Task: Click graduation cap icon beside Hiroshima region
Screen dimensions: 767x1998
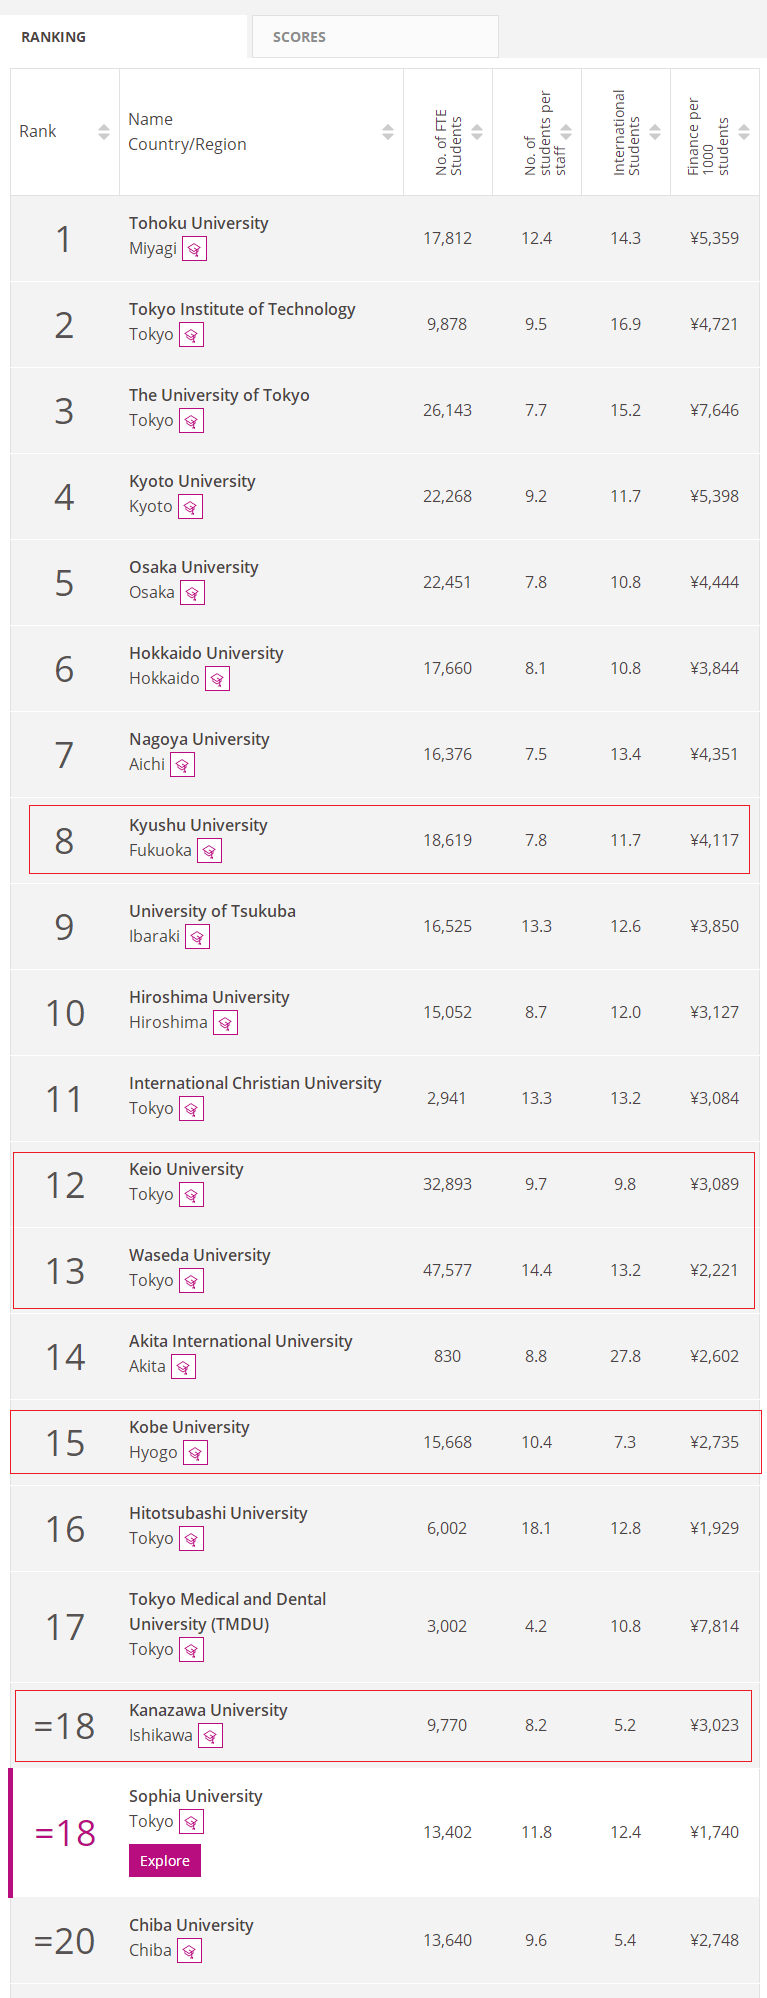Action: click(x=225, y=1023)
